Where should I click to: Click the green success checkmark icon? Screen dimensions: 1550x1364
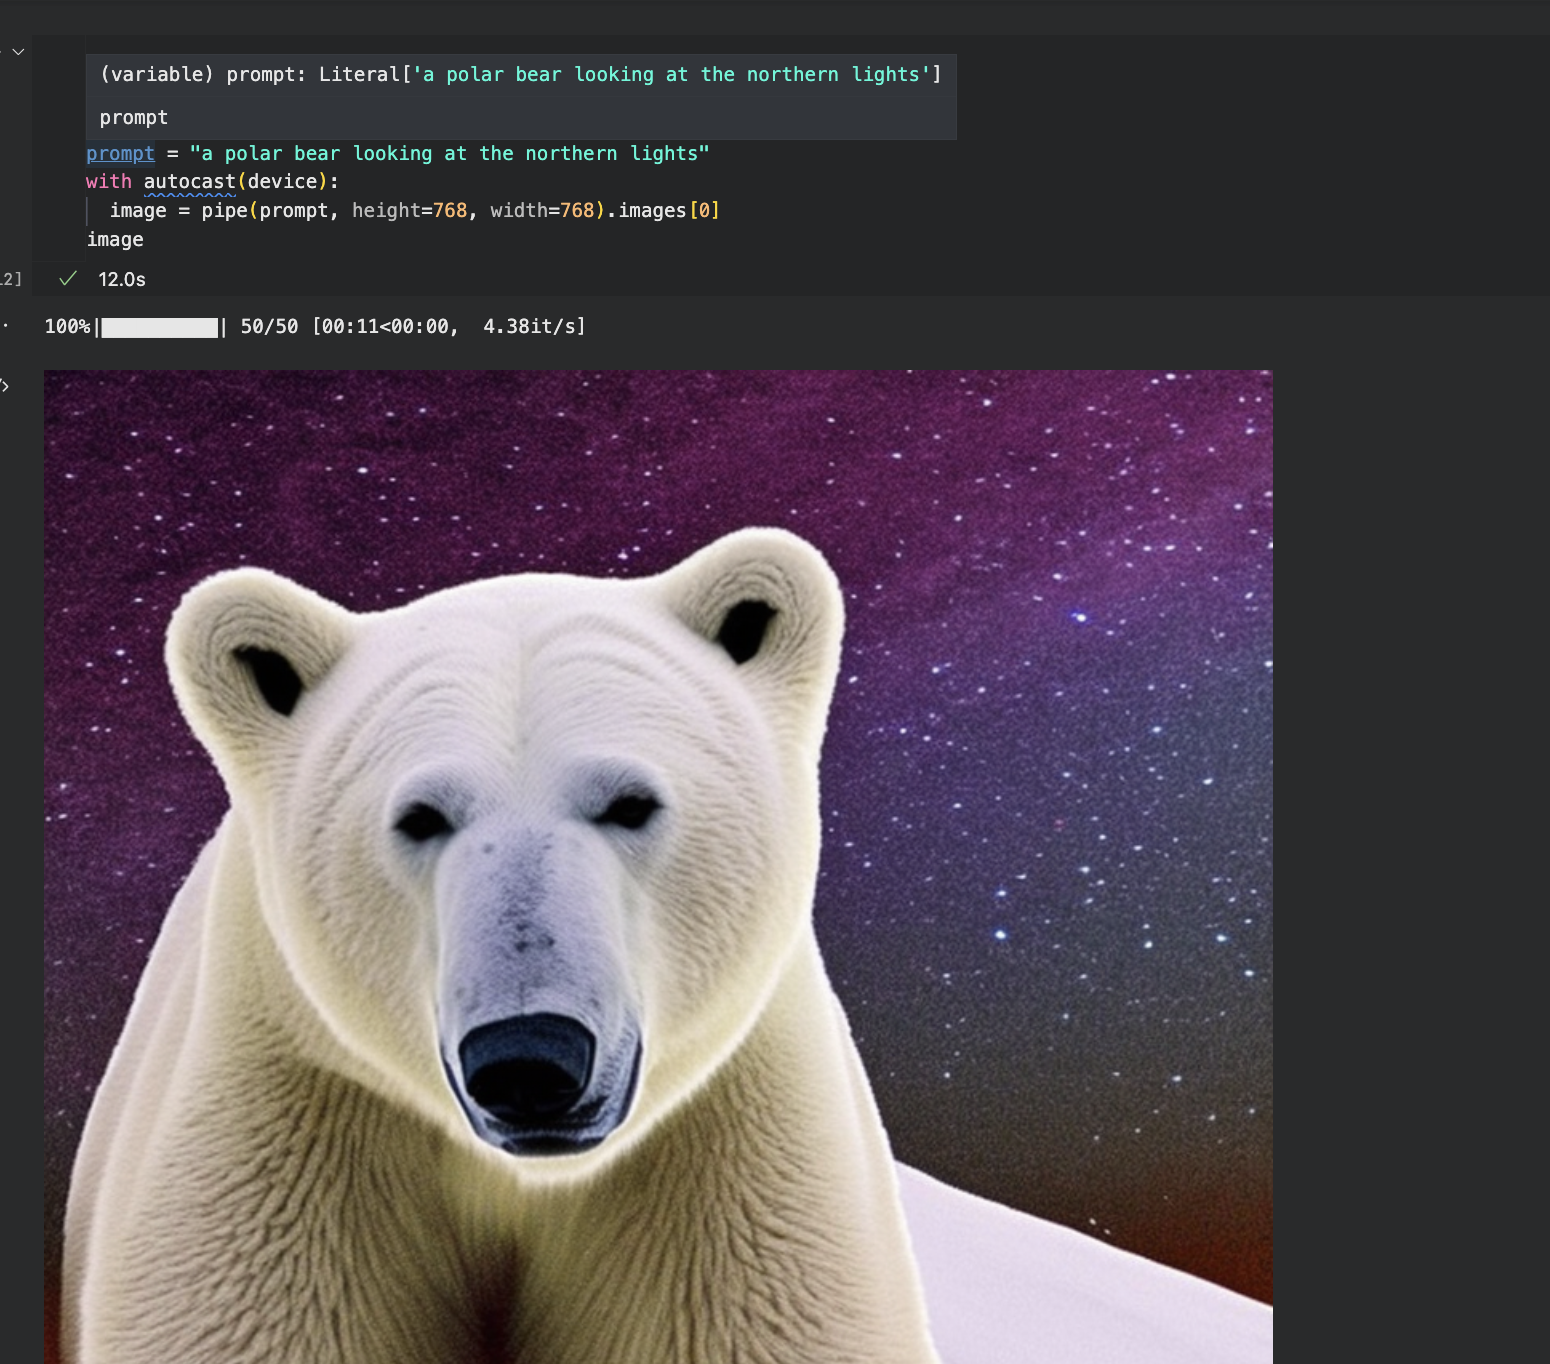click(68, 279)
